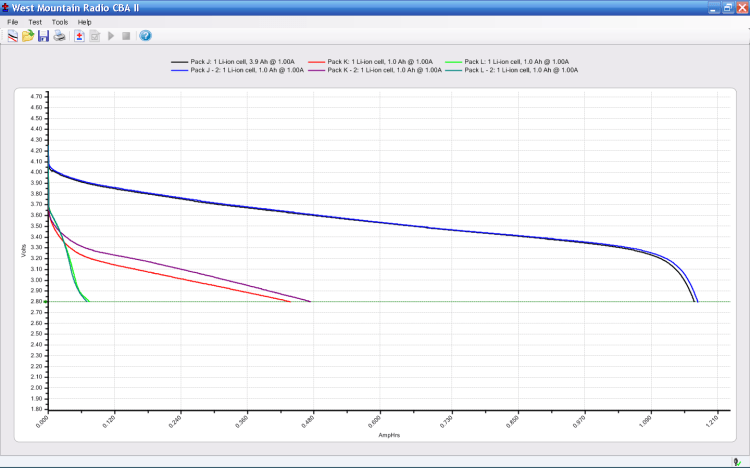
Task: Print the chart using the printer icon
Action: 59,36
